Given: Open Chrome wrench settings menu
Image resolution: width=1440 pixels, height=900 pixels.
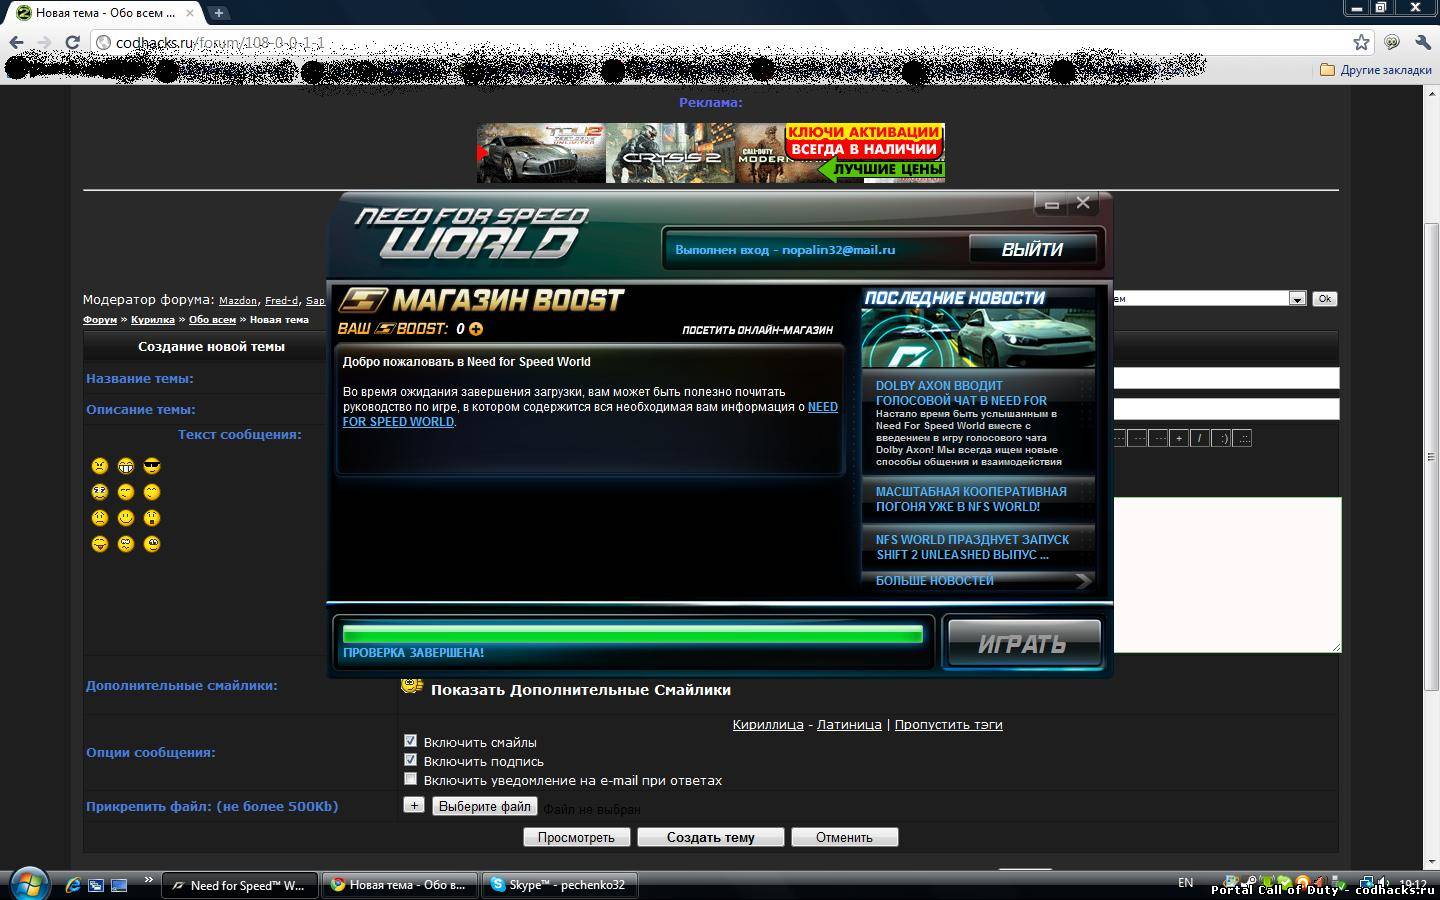Looking at the screenshot, I should pos(1422,42).
